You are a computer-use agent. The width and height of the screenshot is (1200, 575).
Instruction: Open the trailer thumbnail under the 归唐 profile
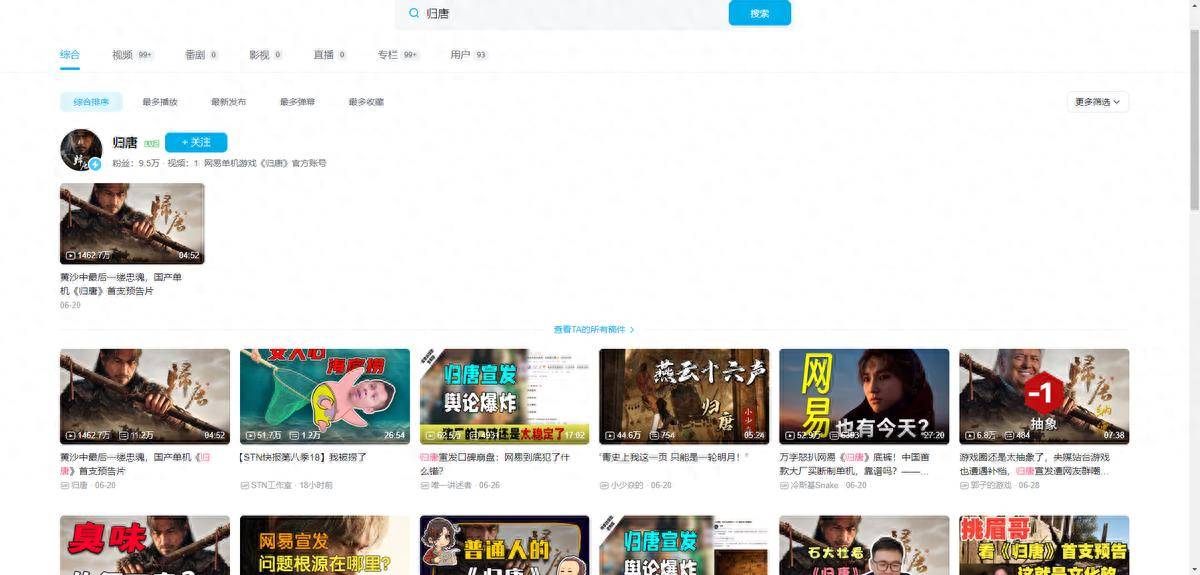pyautogui.click(x=132, y=223)
